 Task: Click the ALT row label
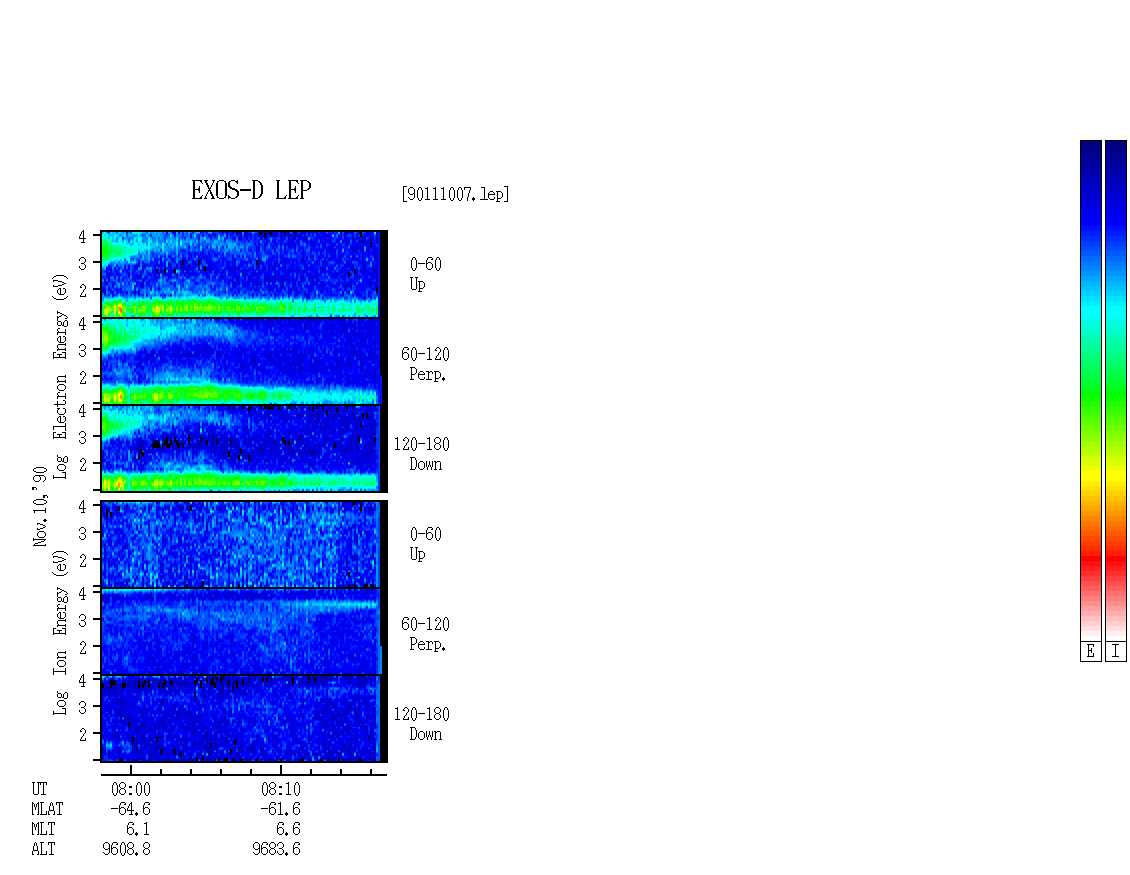(43, 849)
